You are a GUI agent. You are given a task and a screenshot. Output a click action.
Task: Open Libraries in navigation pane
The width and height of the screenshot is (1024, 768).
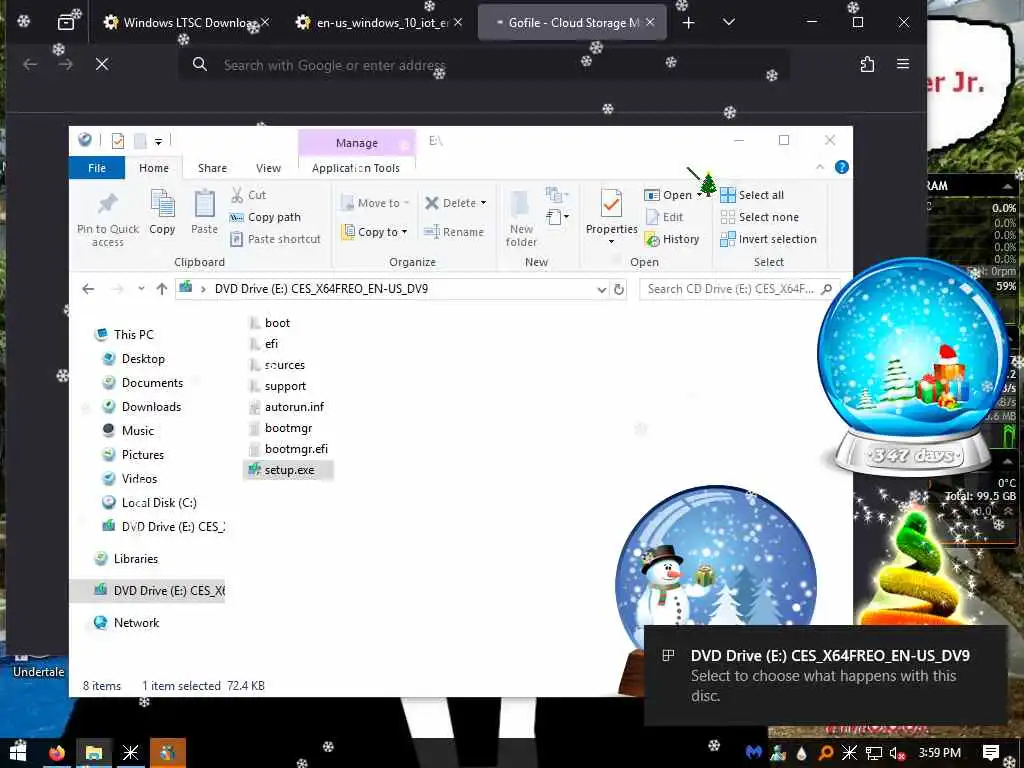tap(127, 558)
